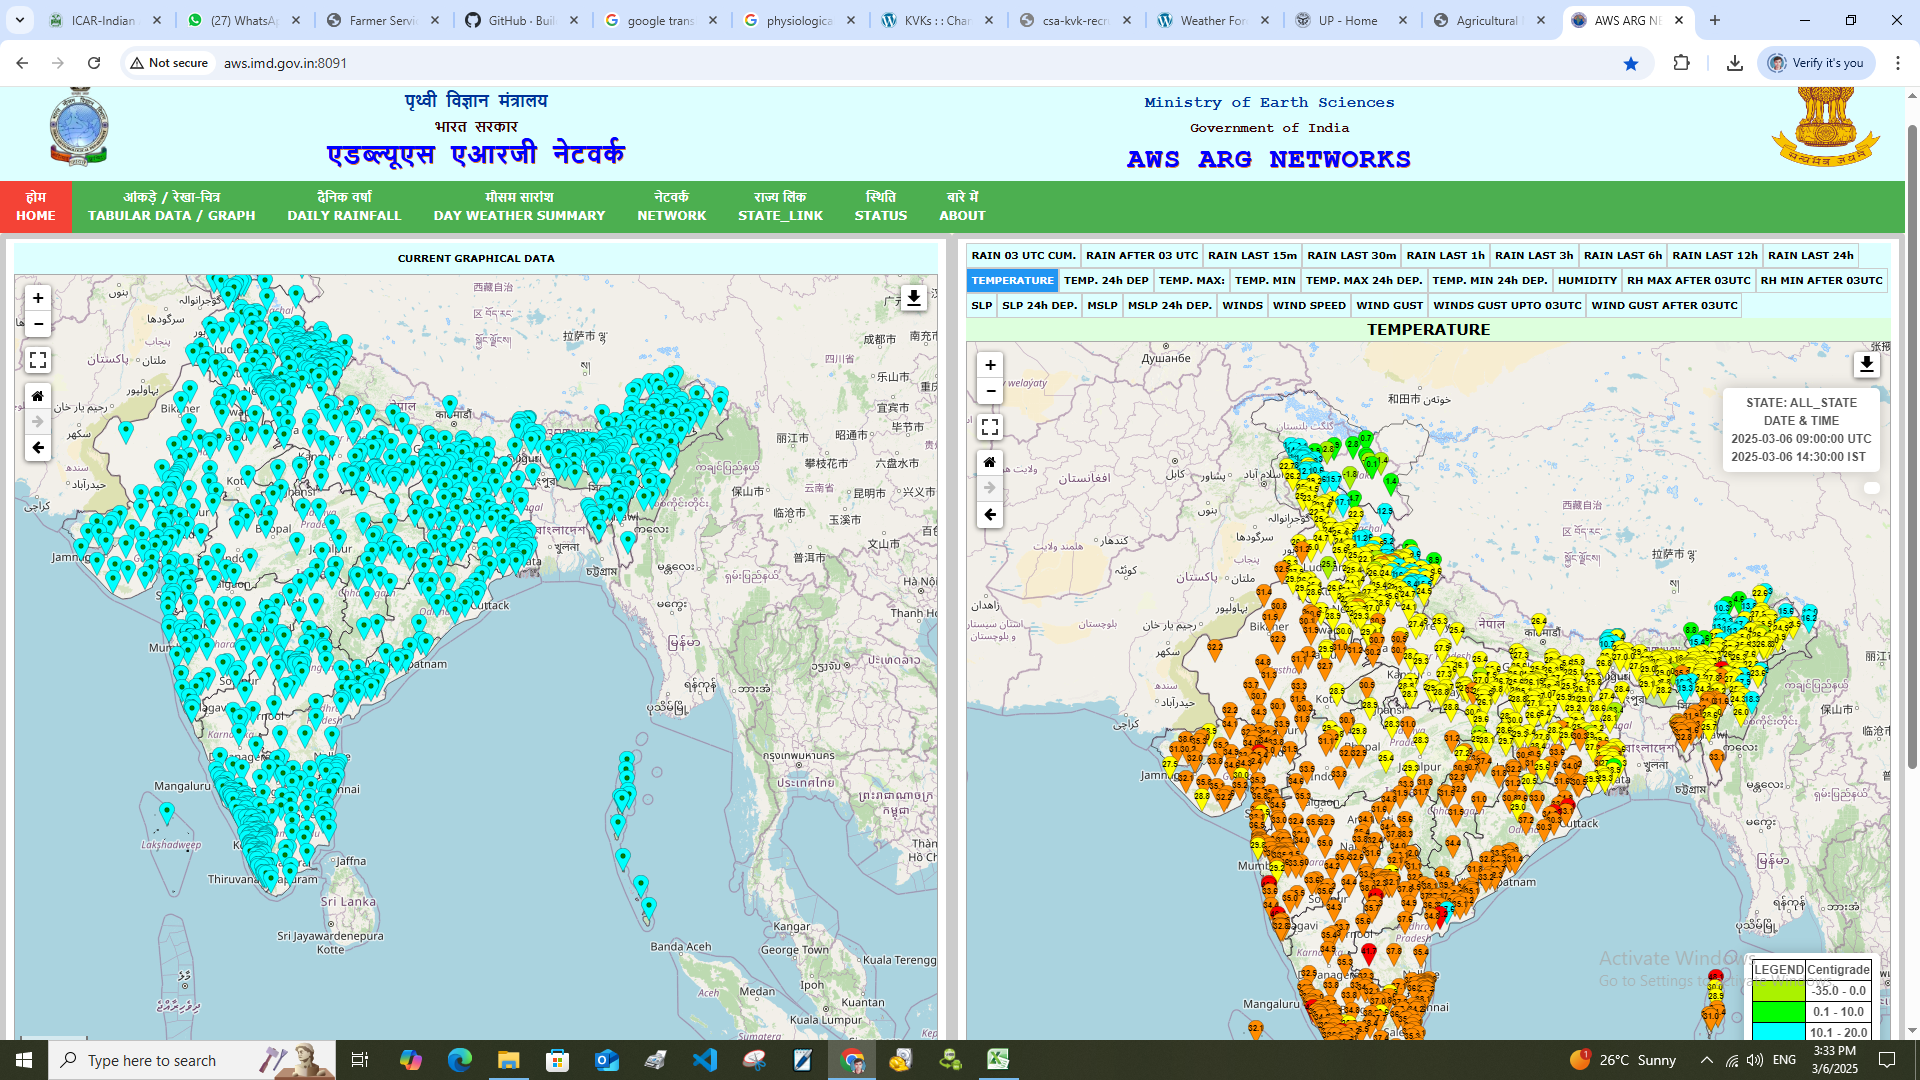This screenshot has width=1920, height=1080.
Task: Show hidden system tray icons chevron
Action: click(1706, 1060)
